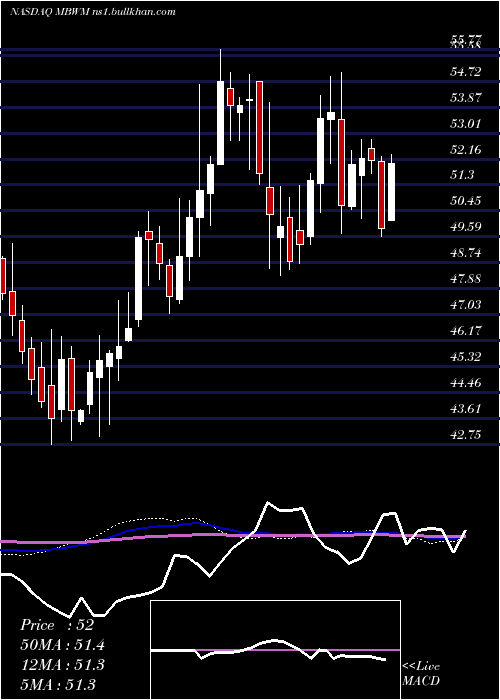The image size is (500, 700).
Task: Click the 'Price : 52' readout
Action: [x=57, y=625]
